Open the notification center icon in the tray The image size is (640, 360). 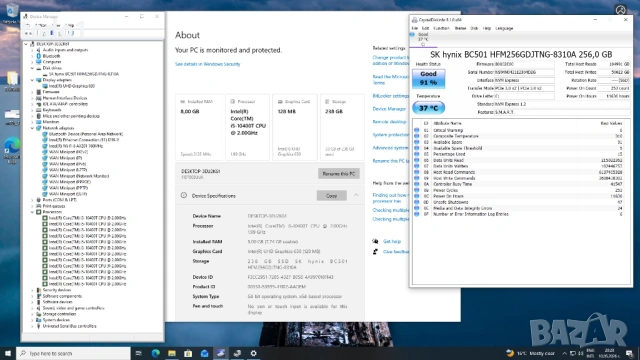(629, 353)
